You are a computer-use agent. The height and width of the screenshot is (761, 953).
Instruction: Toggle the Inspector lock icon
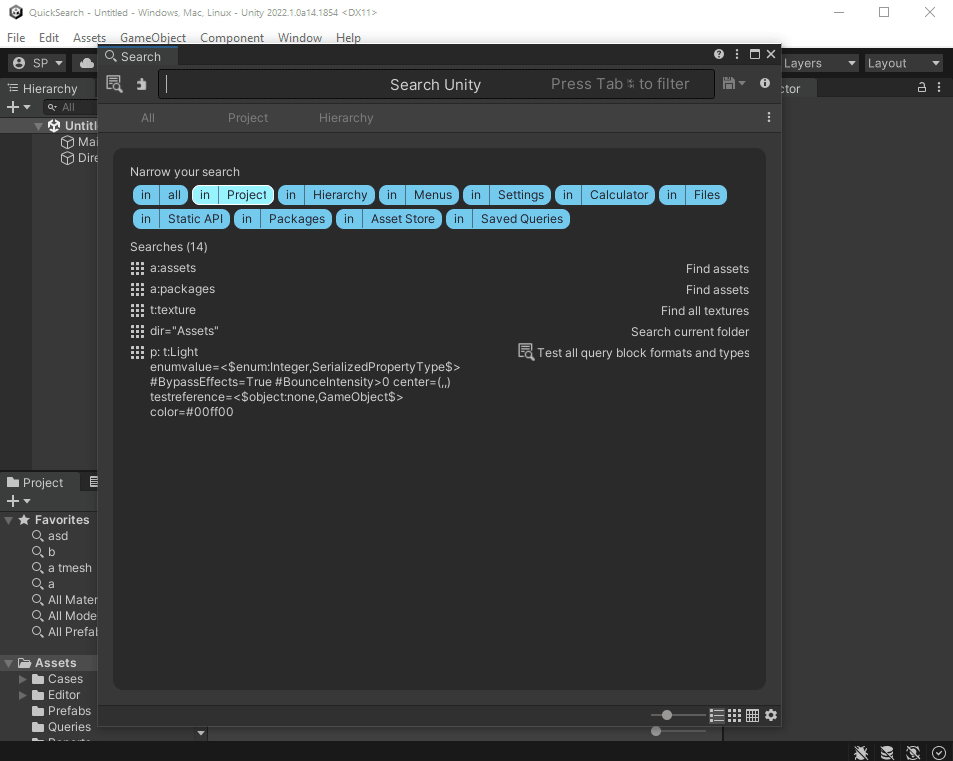pos(921,88)
